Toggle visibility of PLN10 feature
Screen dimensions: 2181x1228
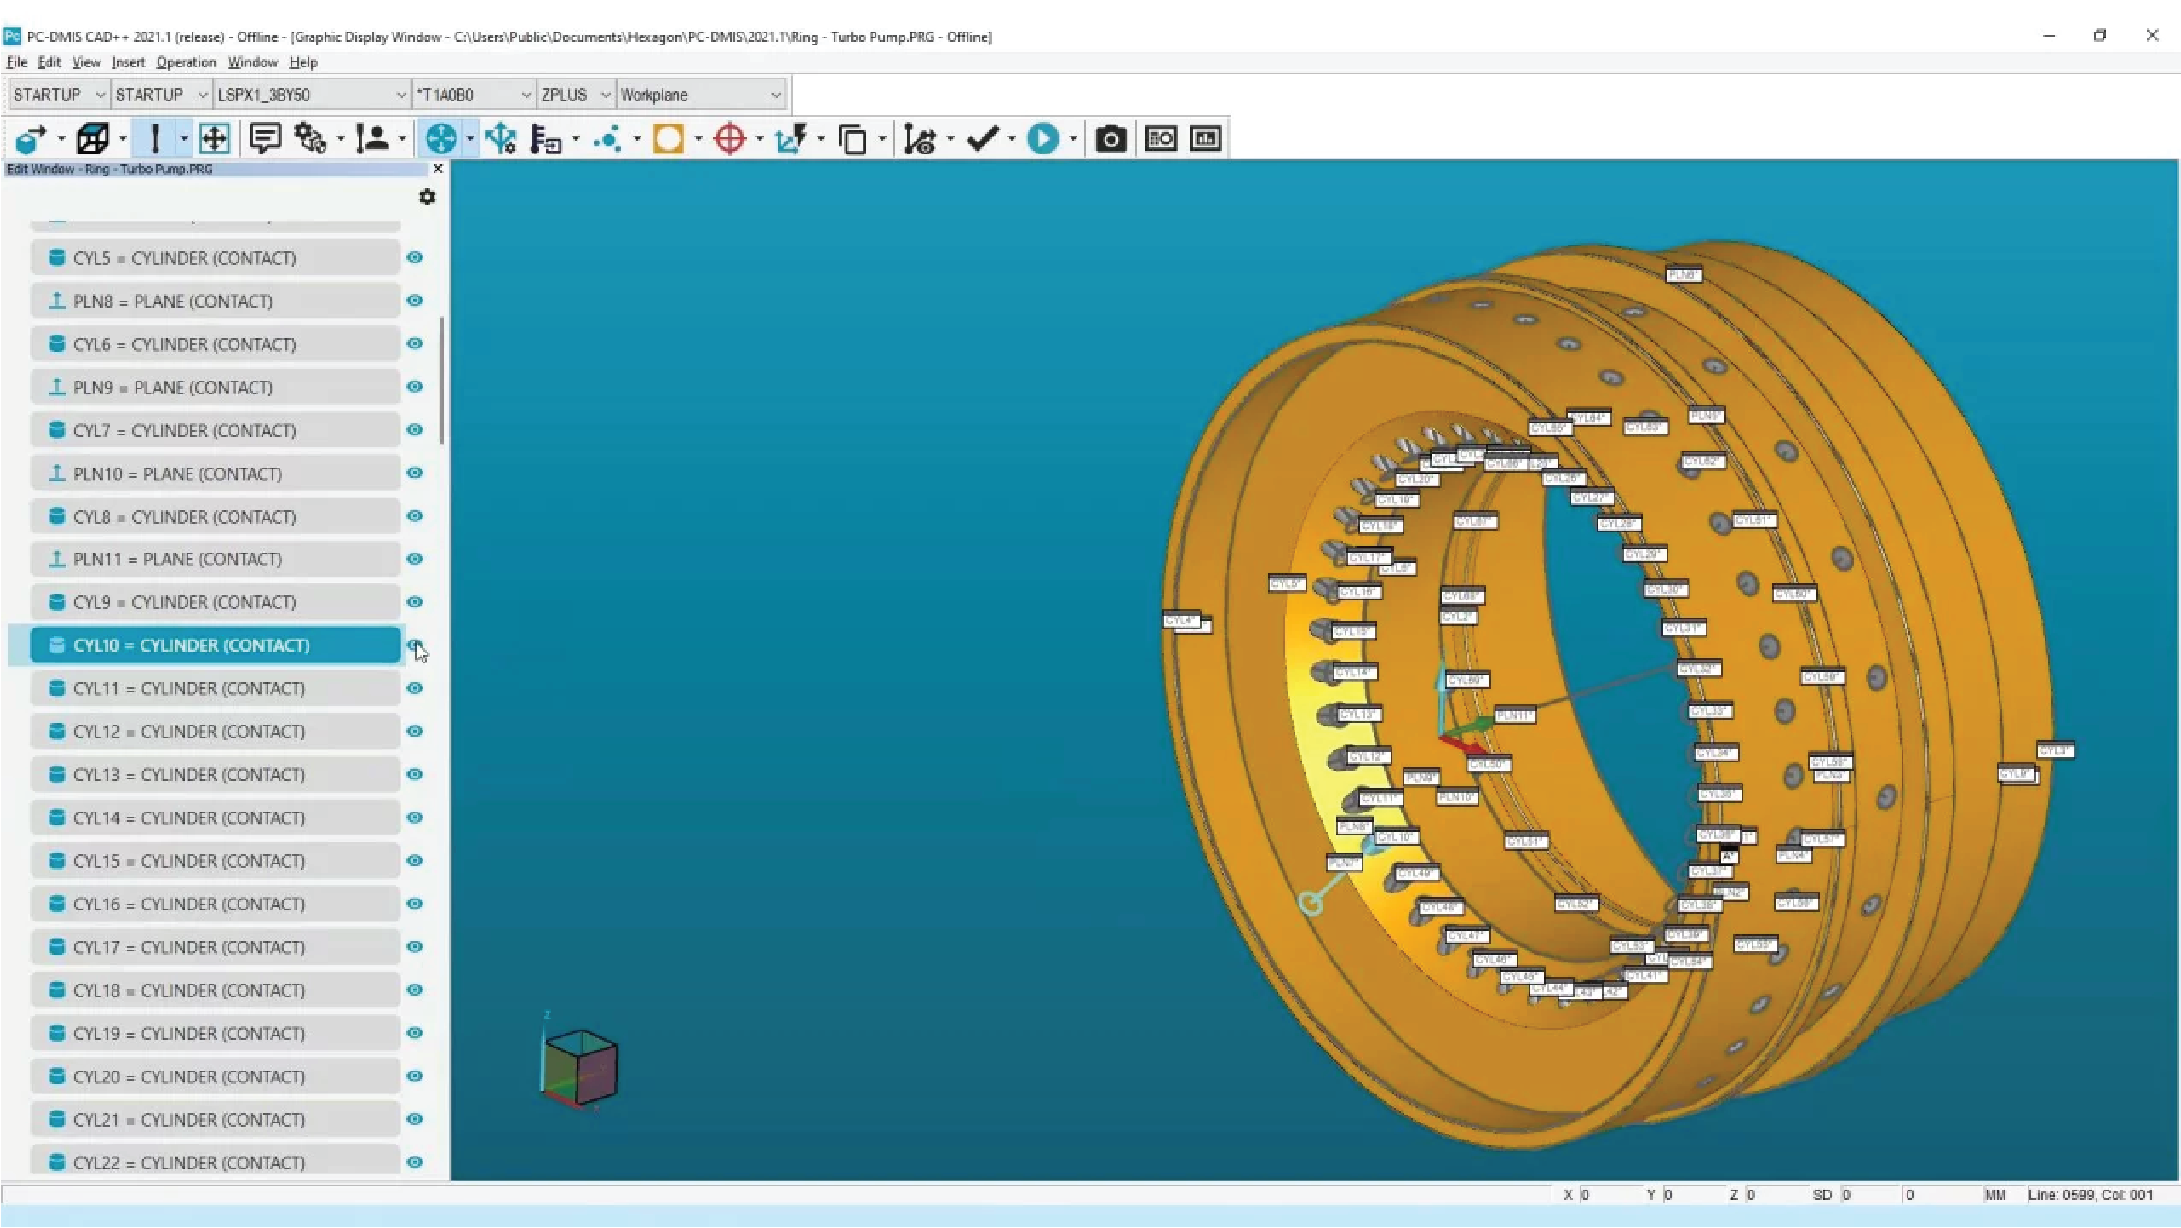point(415,473)
